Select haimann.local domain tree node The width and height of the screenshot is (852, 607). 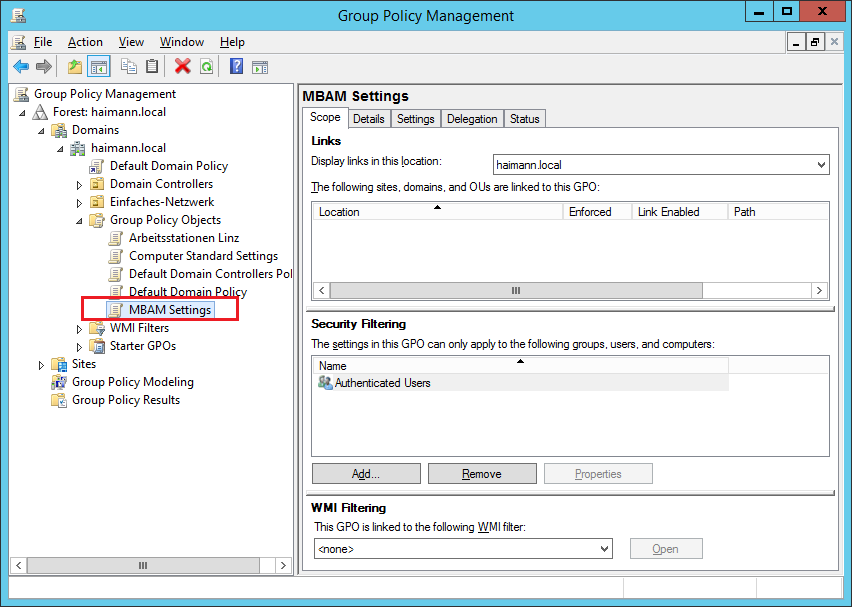point(128,148)
